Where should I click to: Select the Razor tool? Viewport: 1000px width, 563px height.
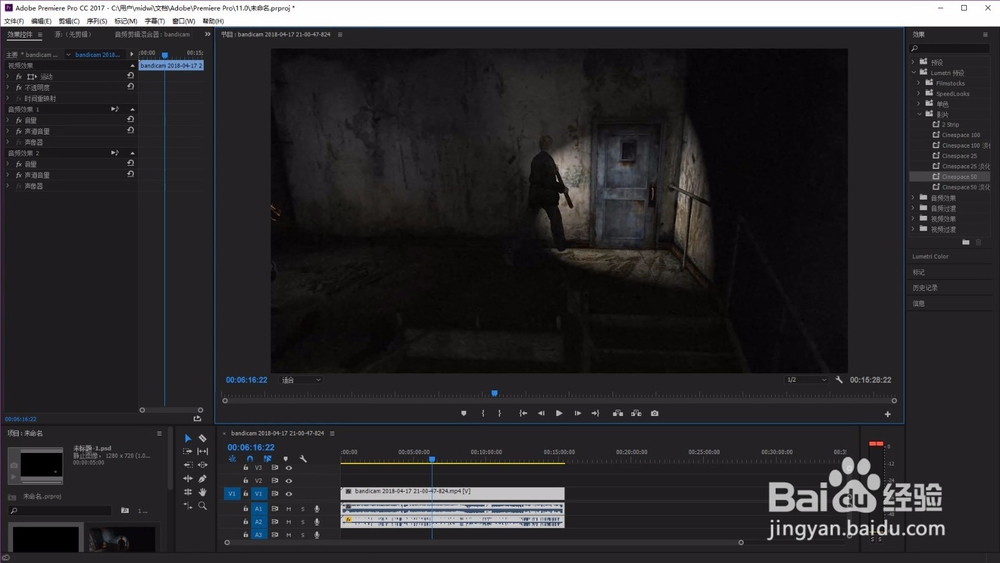[x=203, y=438]
